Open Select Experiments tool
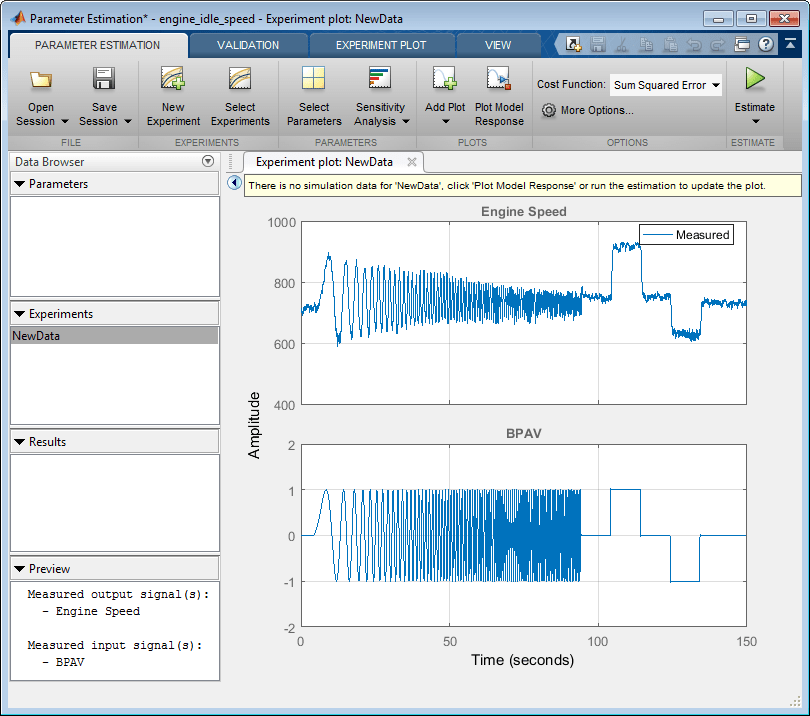810x716 pixels. 240,80
